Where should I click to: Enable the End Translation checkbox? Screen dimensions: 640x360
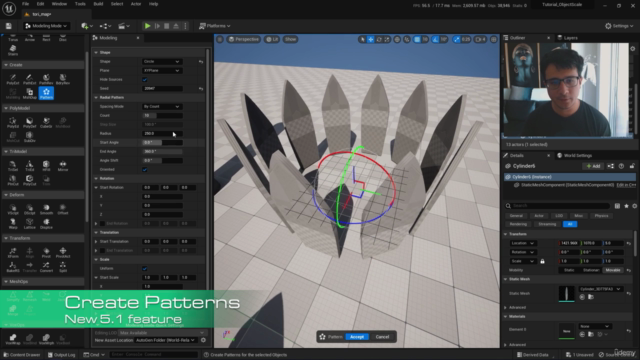[x=102, y=251]
